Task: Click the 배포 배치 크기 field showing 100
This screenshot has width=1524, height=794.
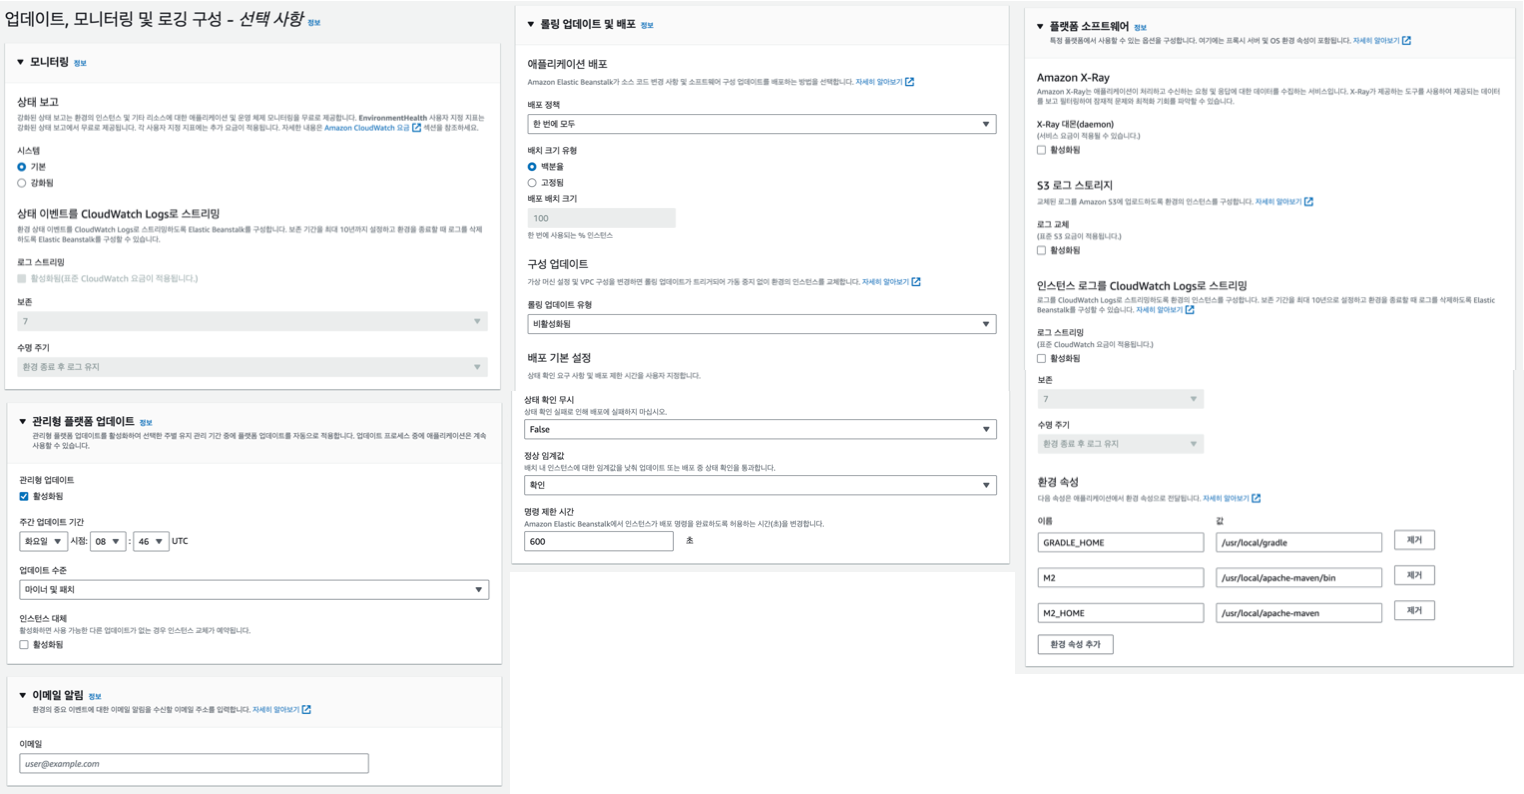Action: click(x=602, y=218)
